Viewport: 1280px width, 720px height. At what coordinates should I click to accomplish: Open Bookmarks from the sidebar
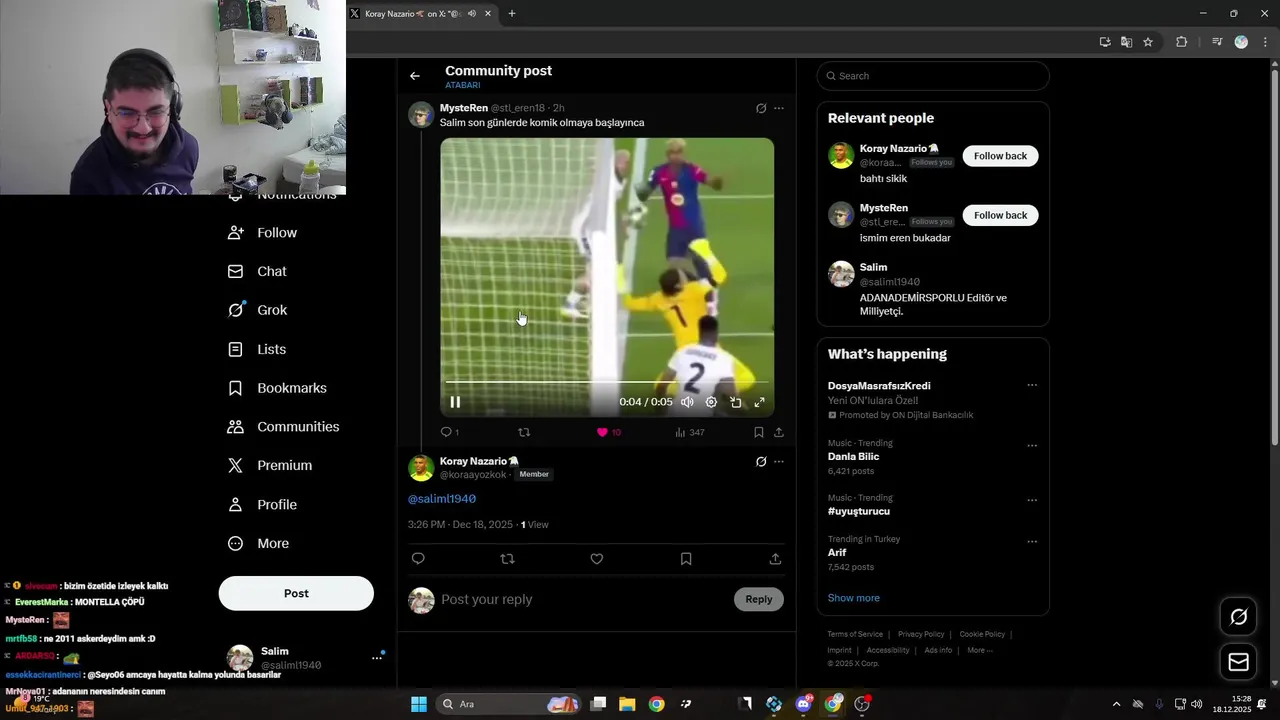[277, 388]
